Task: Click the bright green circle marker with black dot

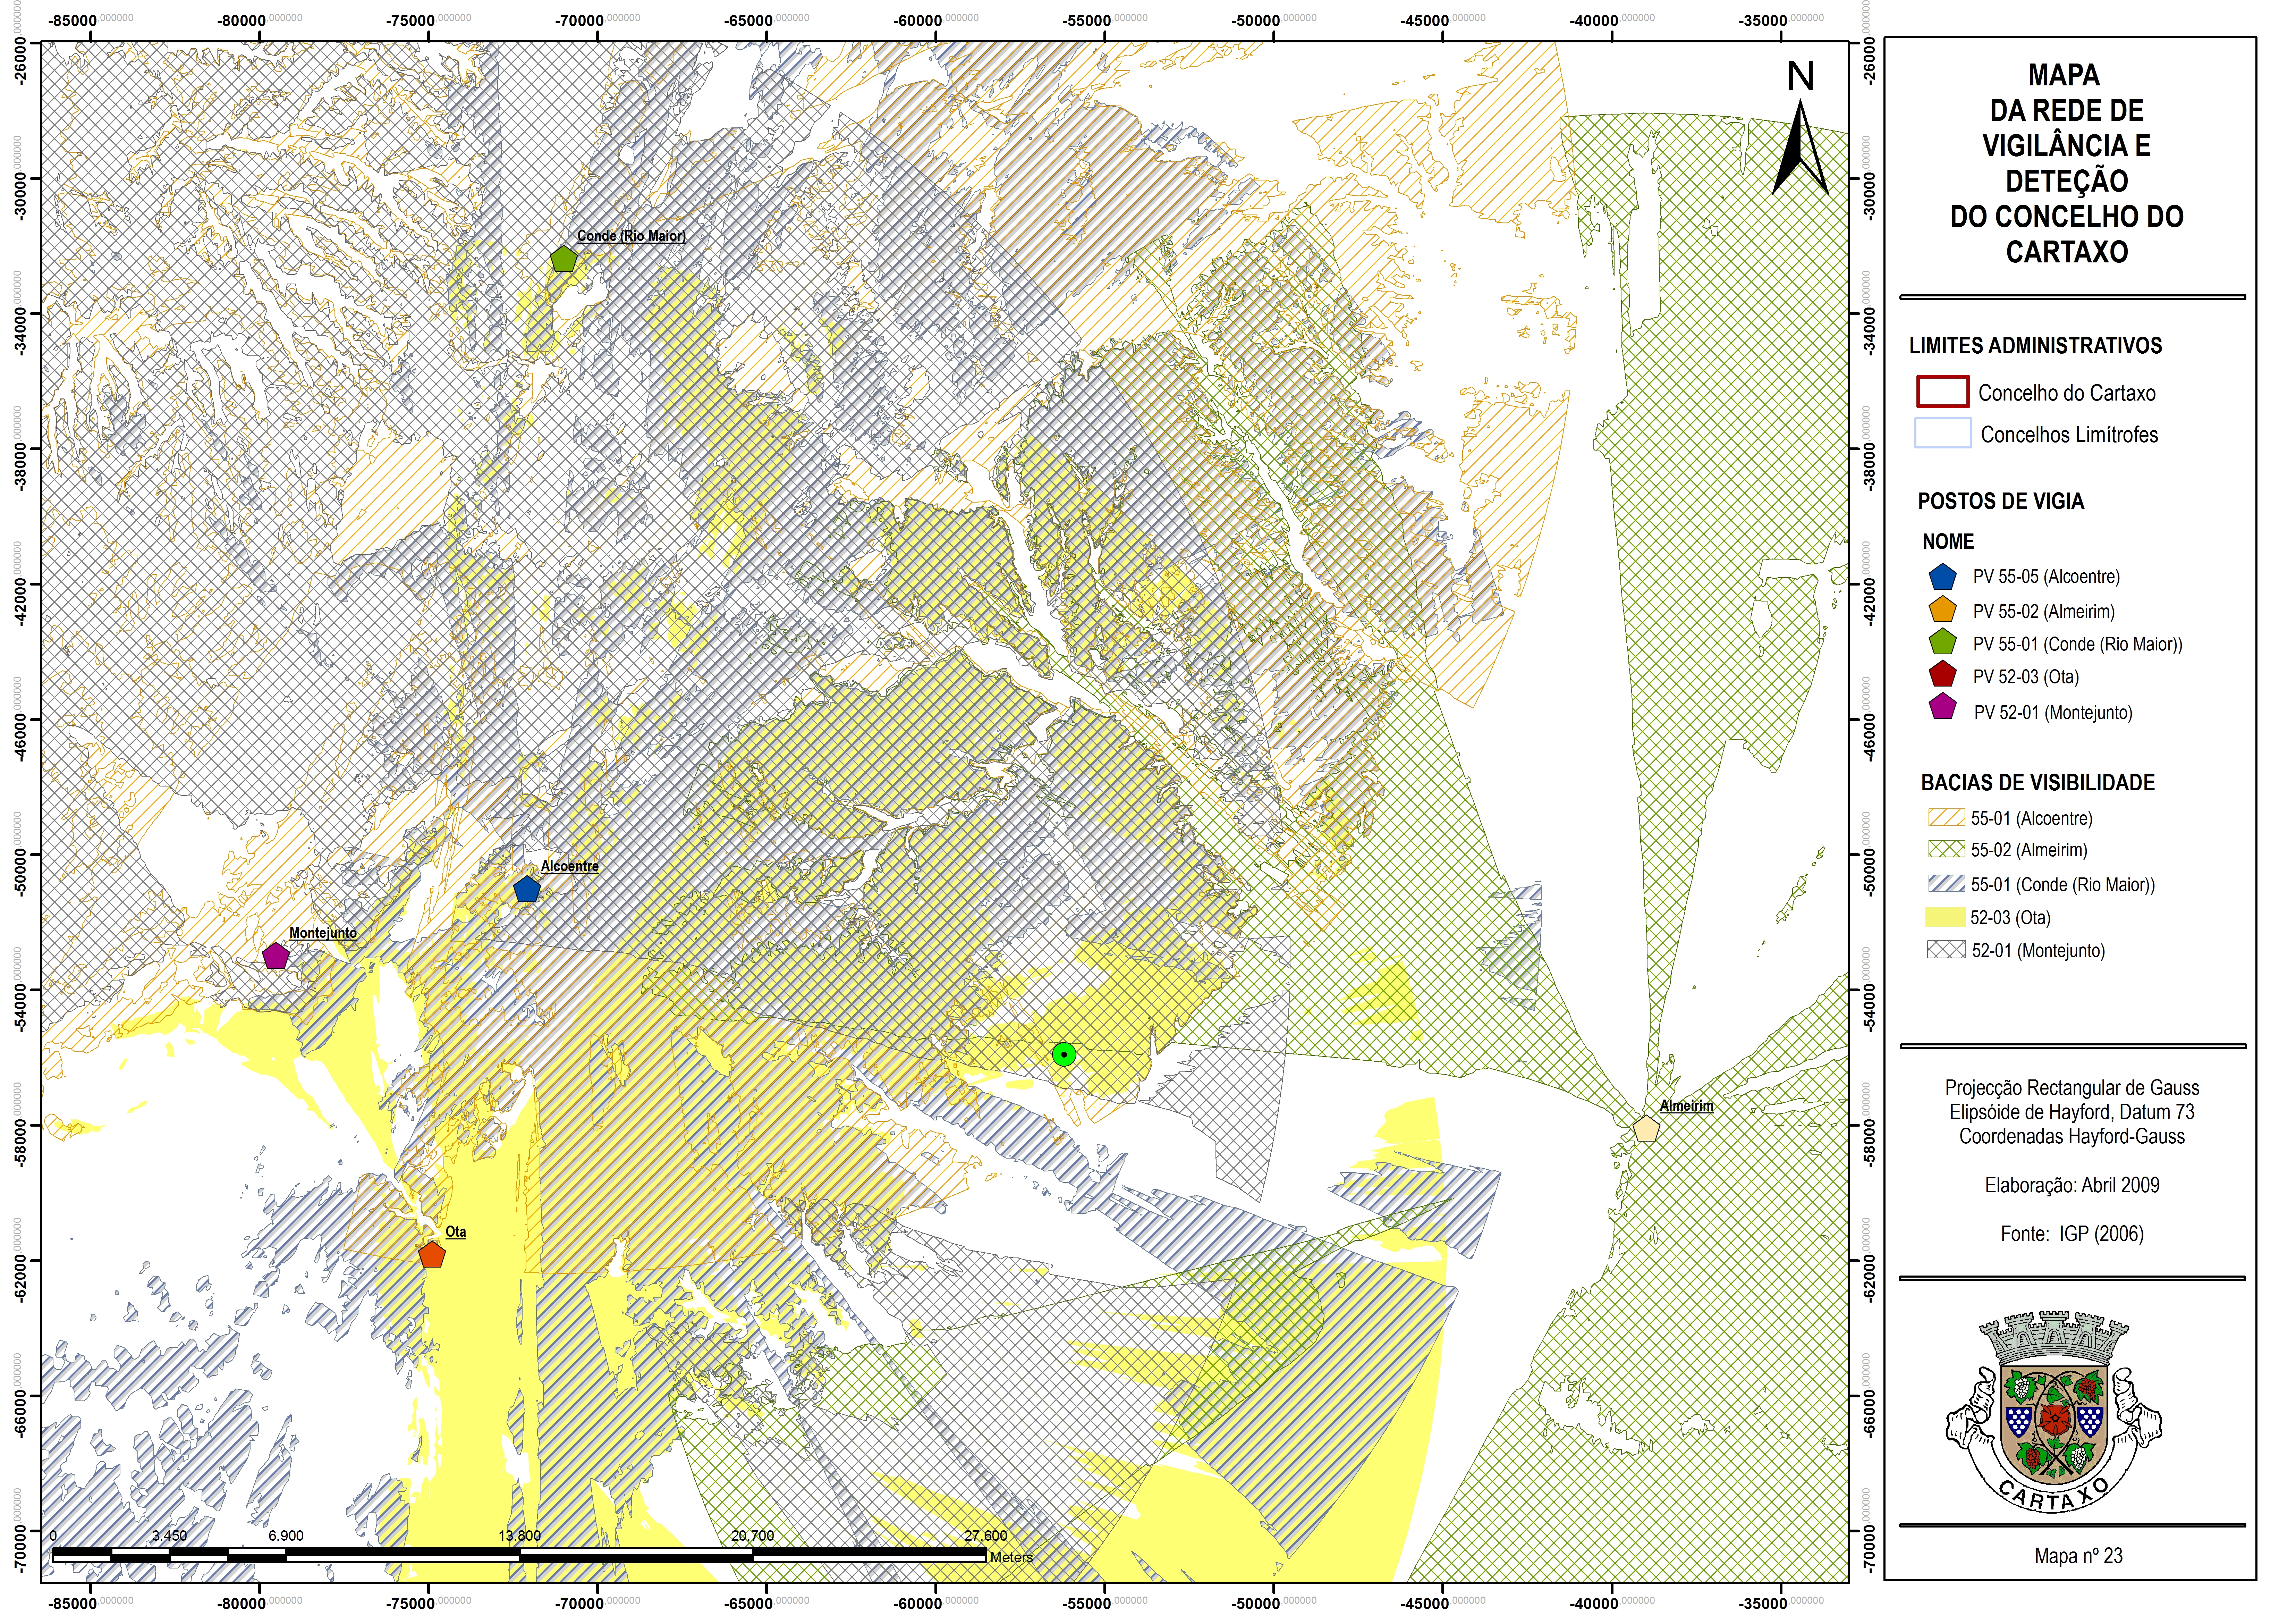Action: [1064, 1054]
